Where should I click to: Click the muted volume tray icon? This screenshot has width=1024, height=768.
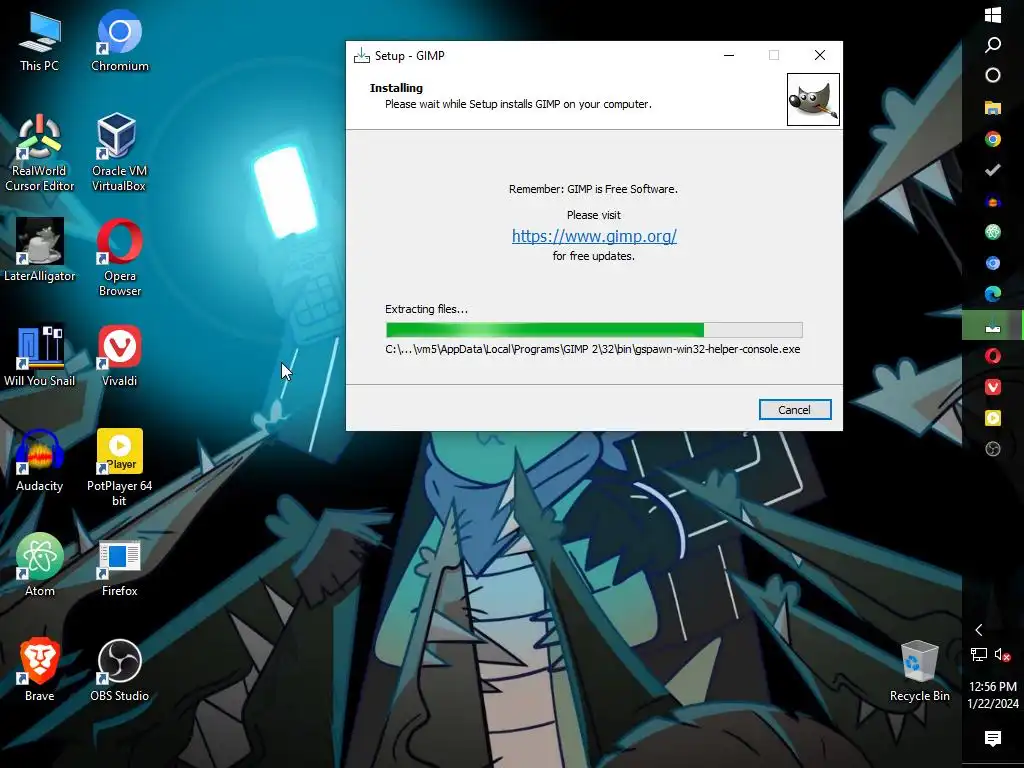coord(1002,654)
